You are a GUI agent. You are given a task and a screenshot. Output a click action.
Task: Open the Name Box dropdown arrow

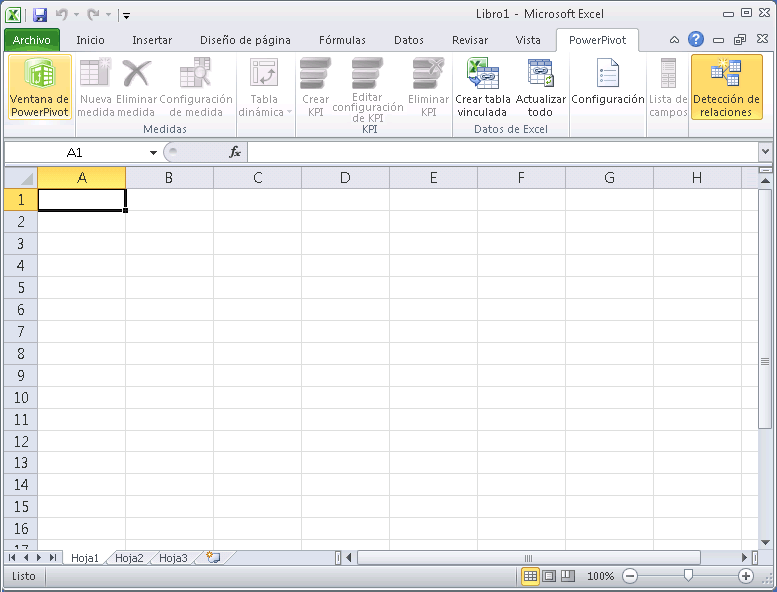(x=153, y=153)
